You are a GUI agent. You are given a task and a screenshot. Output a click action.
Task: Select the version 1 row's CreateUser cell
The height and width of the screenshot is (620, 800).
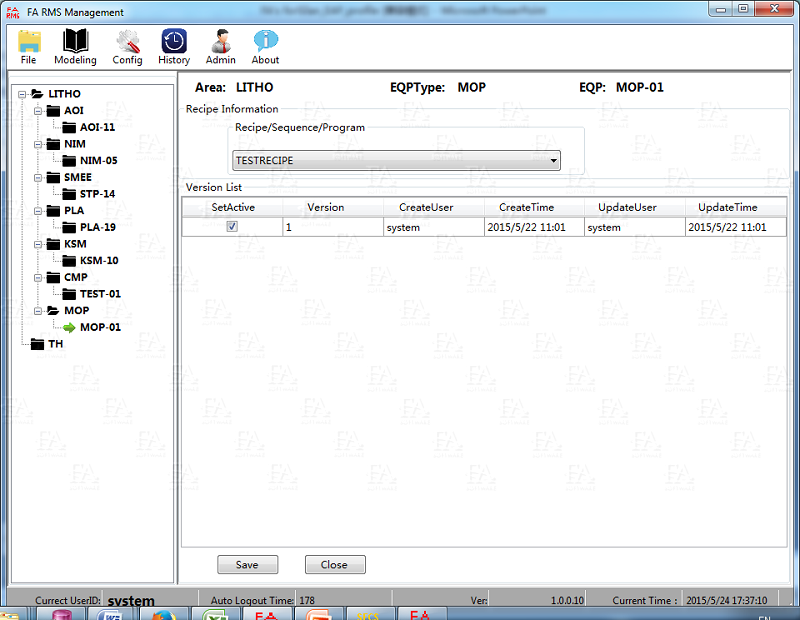tap(434, 227)
